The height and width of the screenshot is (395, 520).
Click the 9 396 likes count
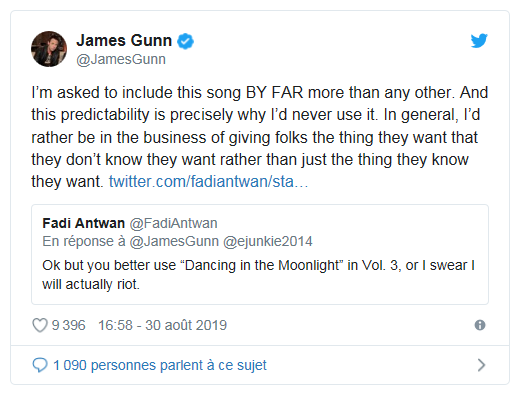click(x=68, y=325)
